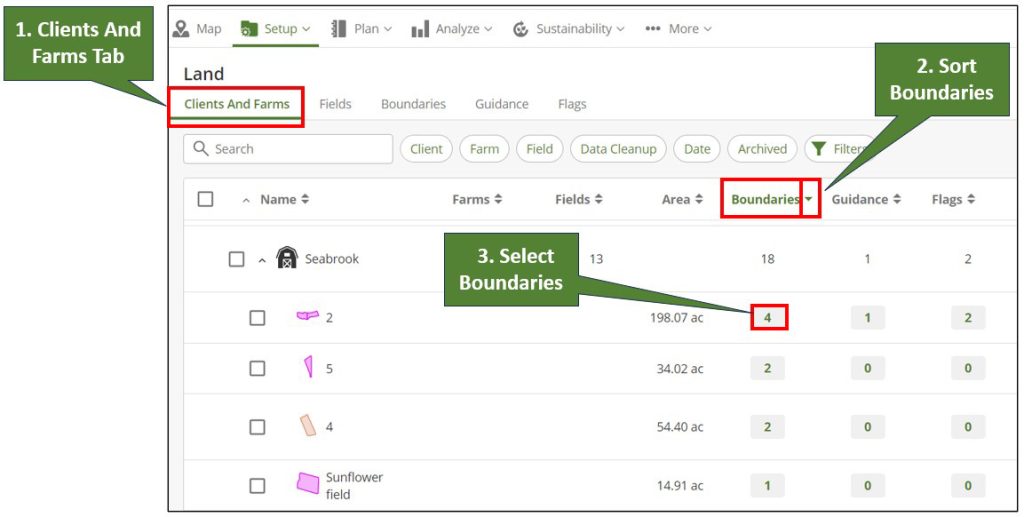Open the Plan dropdown menu
This screenshot has height=517, width=1024.
tap(361, 29)
